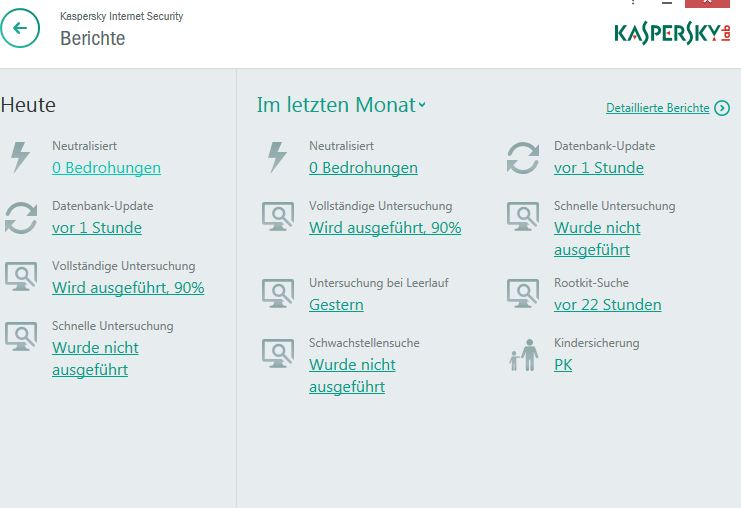The height and width of the screenshot is (508, 741).
Task: Click the monthly Datenbank-Update refresh icon
Action: click(523, 158)
